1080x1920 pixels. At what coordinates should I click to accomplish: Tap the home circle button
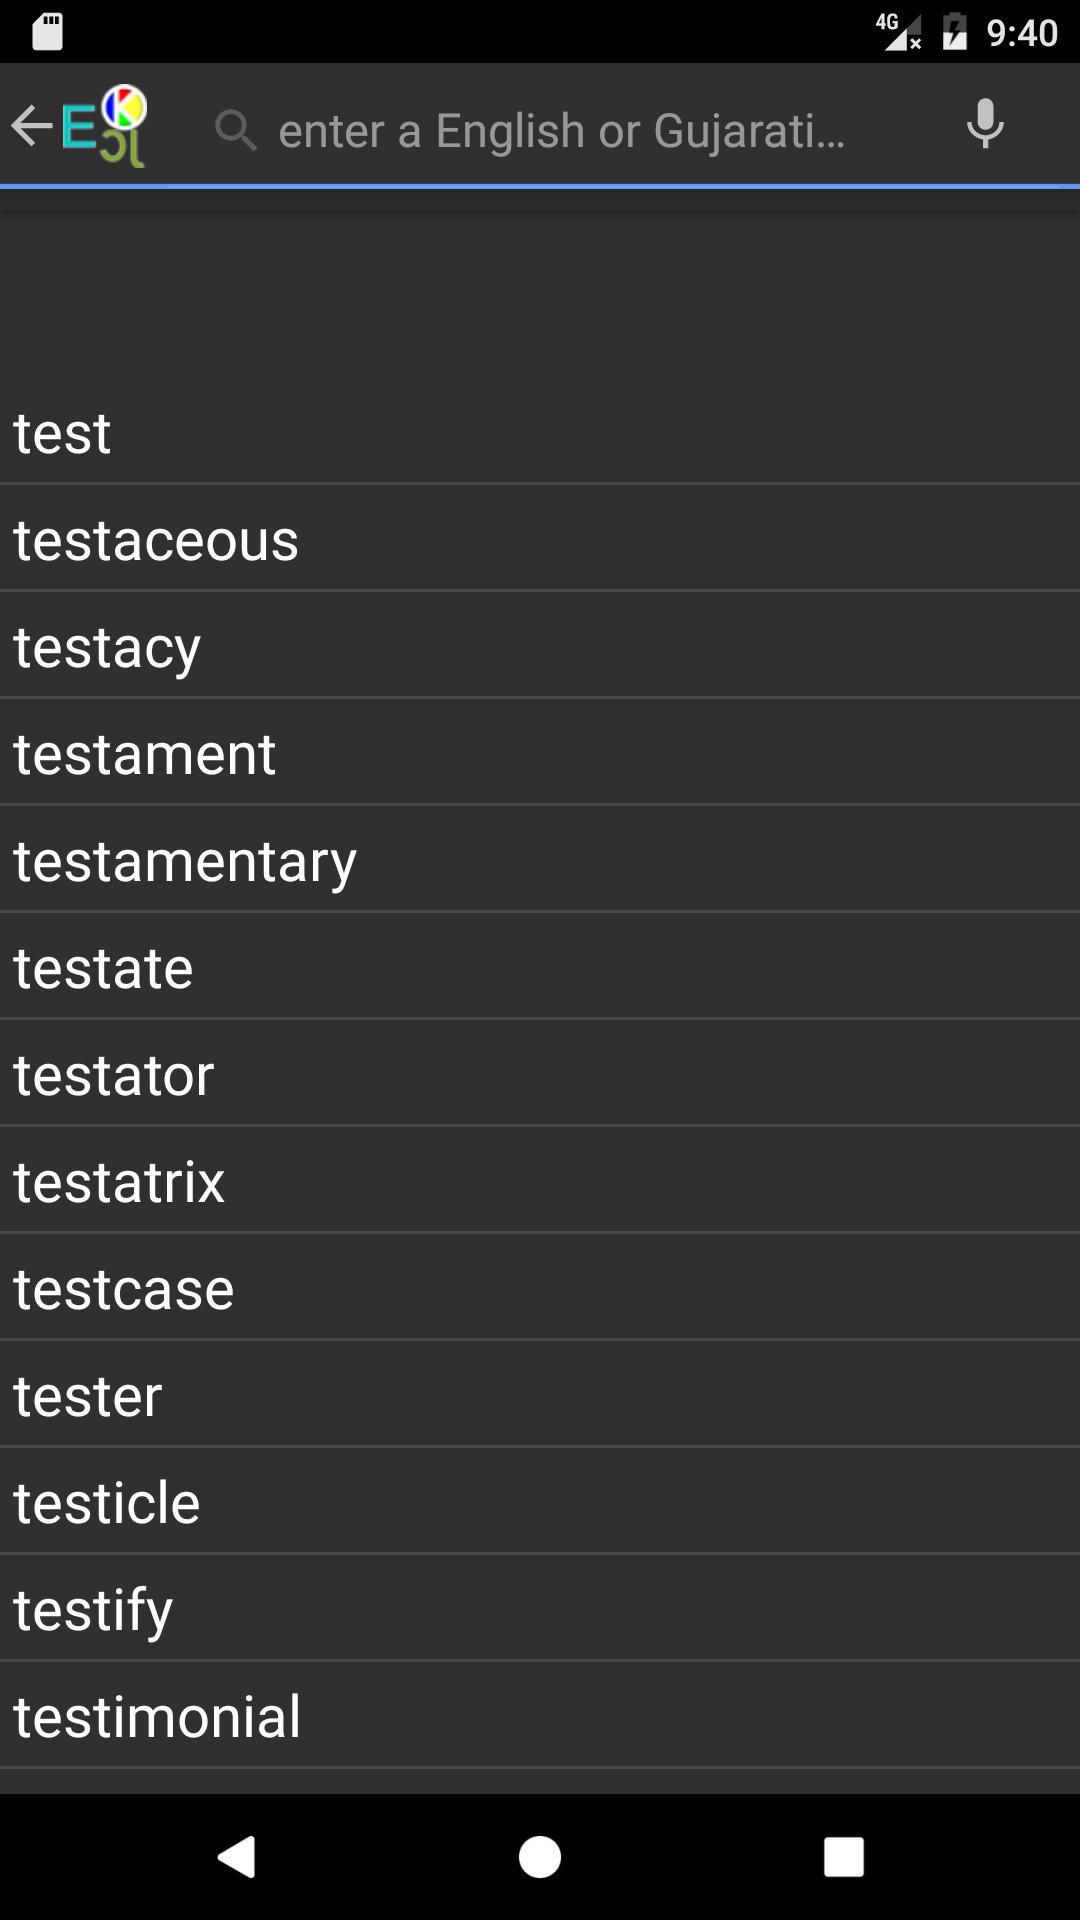tap(539, 1857)
